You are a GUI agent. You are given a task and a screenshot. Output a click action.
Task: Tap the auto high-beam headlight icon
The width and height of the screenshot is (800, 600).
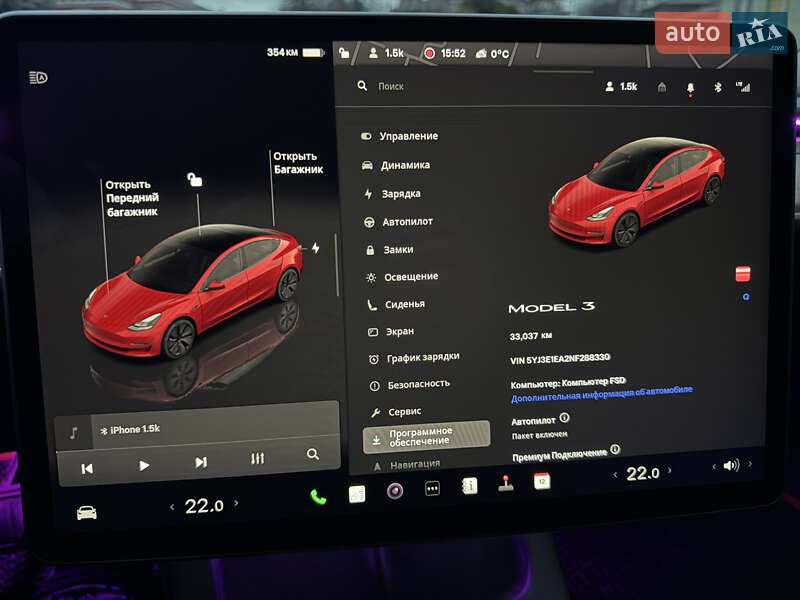pyautogui.click(x=38, y=78)
